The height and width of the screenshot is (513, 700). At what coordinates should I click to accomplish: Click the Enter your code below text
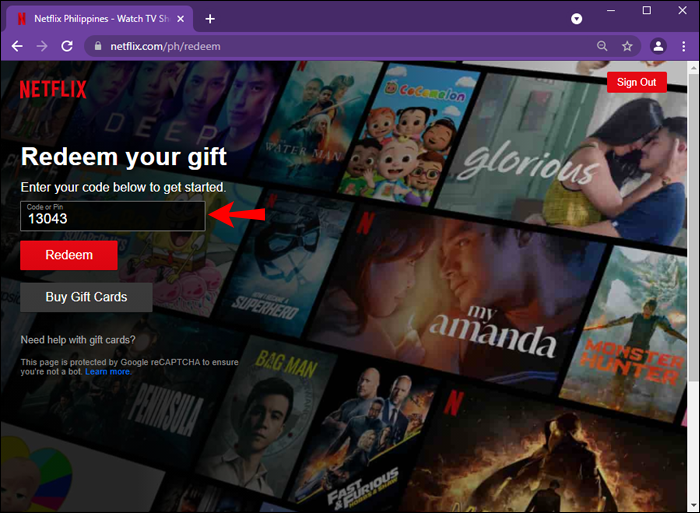pos(123,187)
